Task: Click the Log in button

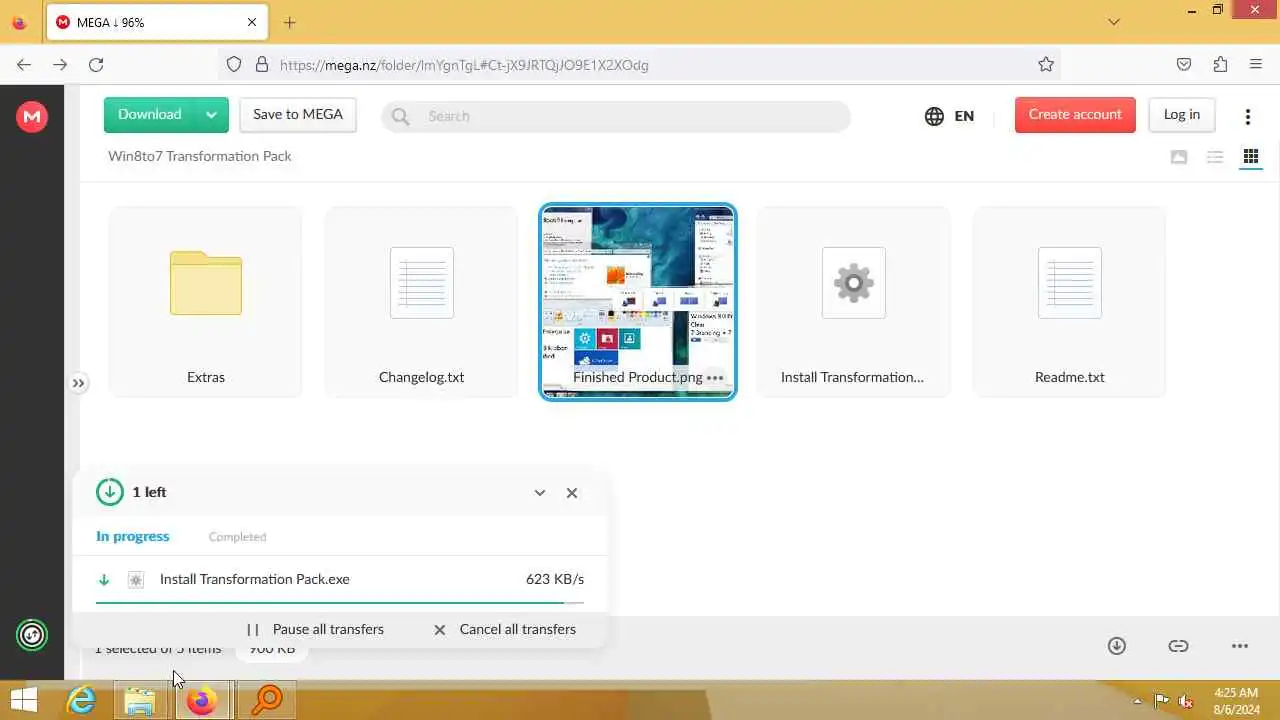Action: (1181, 114)
